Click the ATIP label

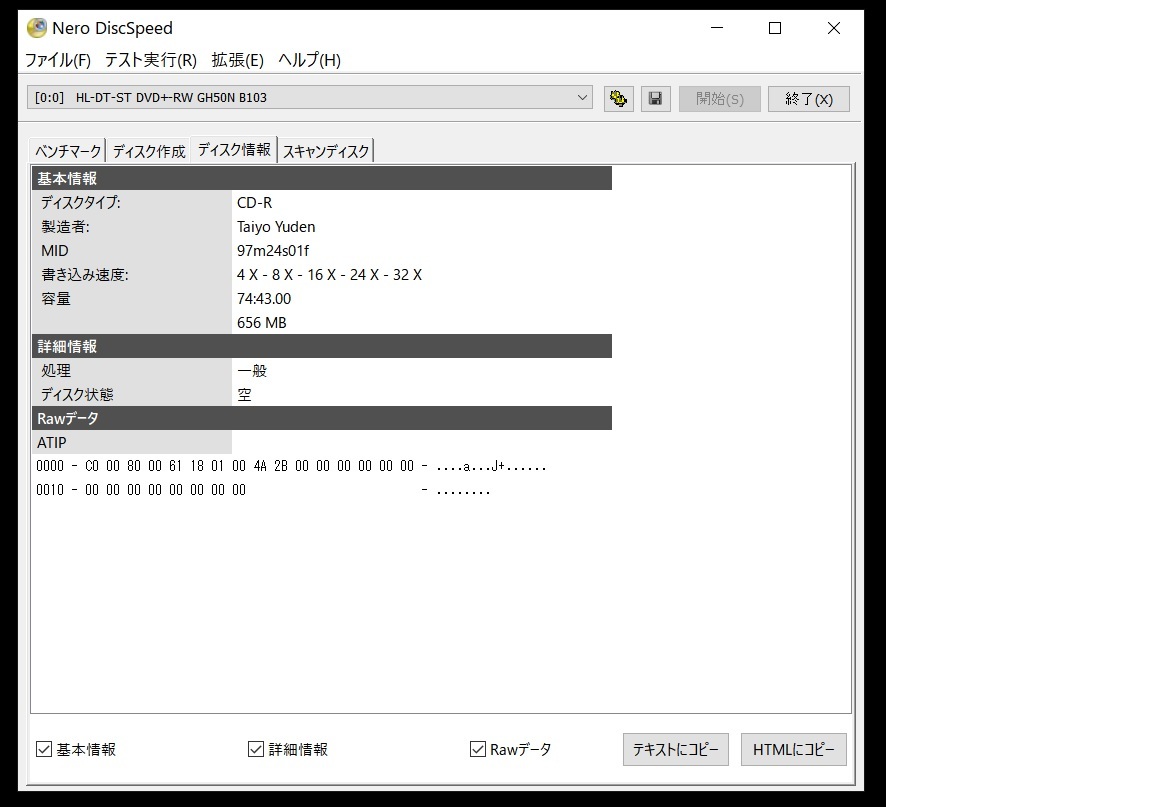click(x=51, y=442)
